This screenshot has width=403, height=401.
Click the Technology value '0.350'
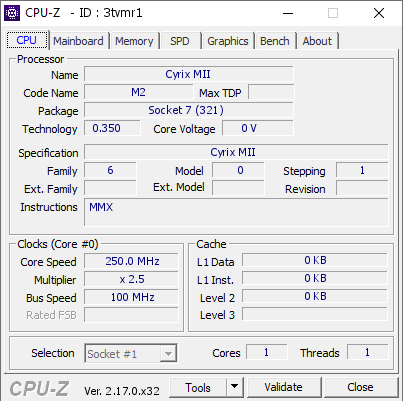(112, 128)
